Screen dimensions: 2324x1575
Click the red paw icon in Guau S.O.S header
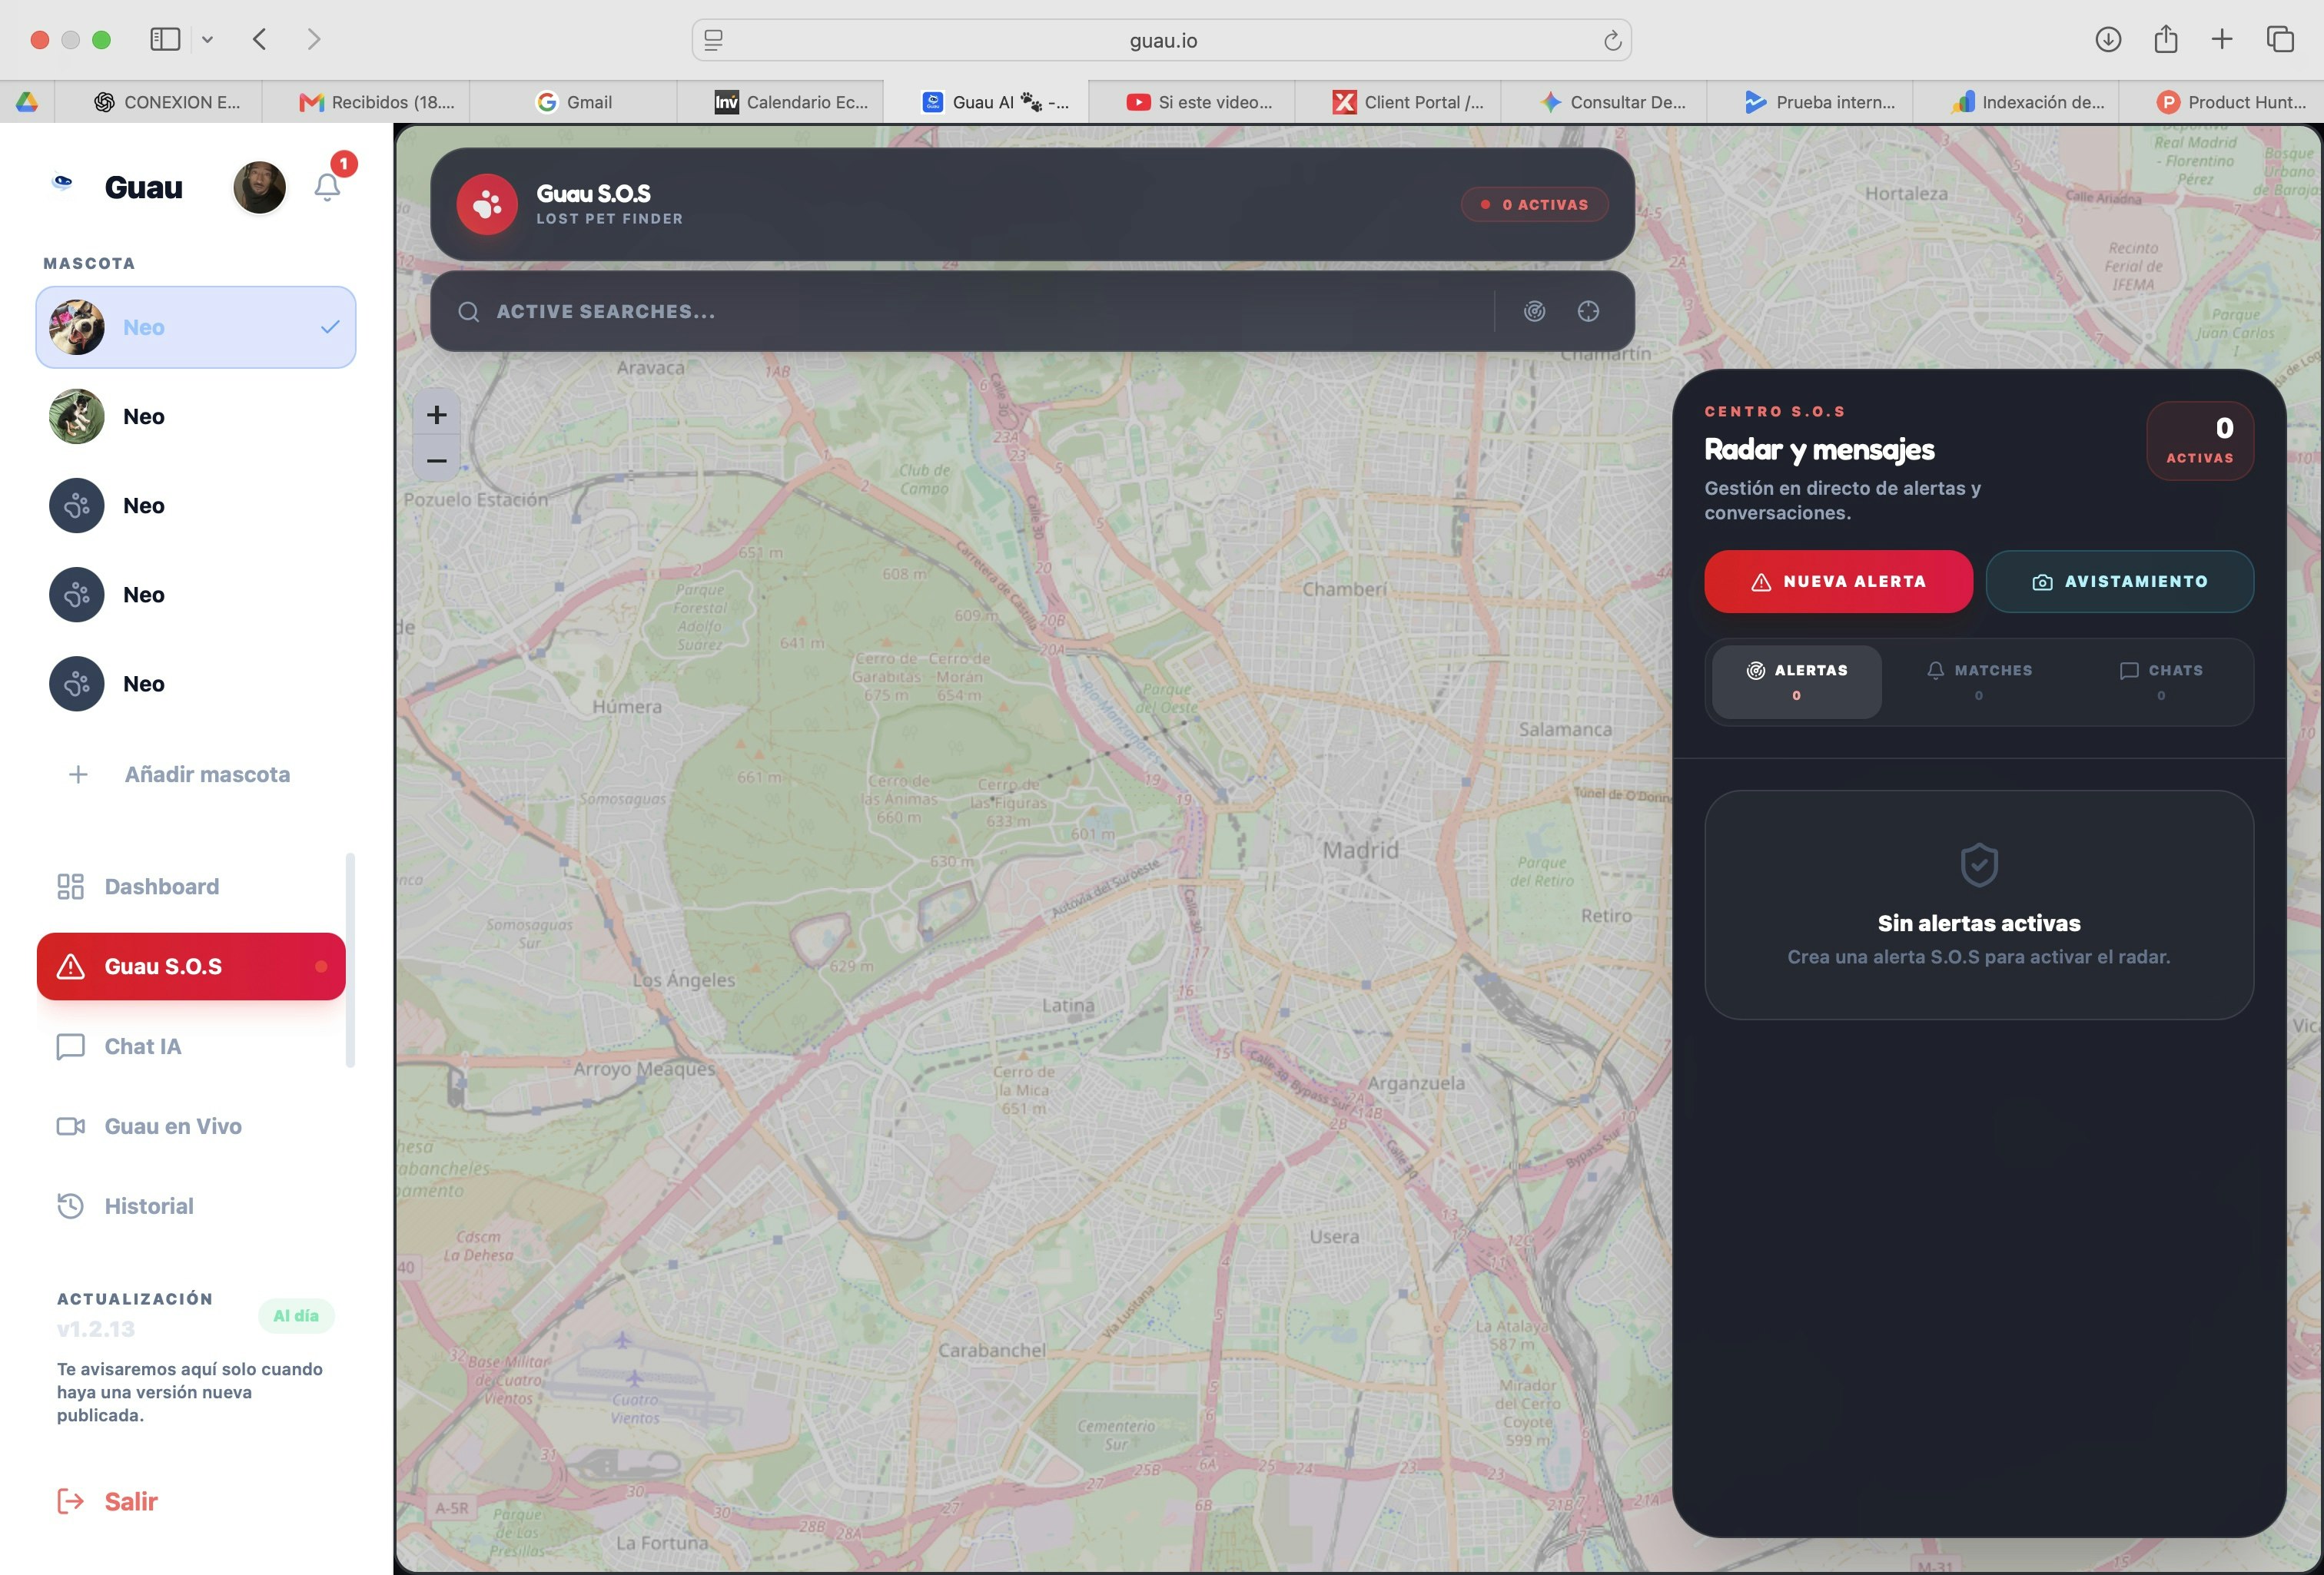click(x=487, y=204)
